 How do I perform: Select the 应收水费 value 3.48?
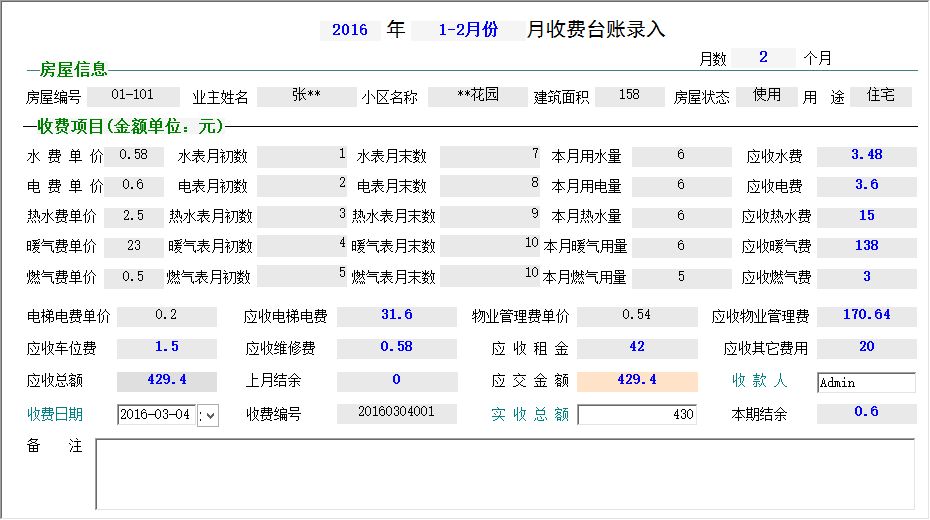pos(866,155)
